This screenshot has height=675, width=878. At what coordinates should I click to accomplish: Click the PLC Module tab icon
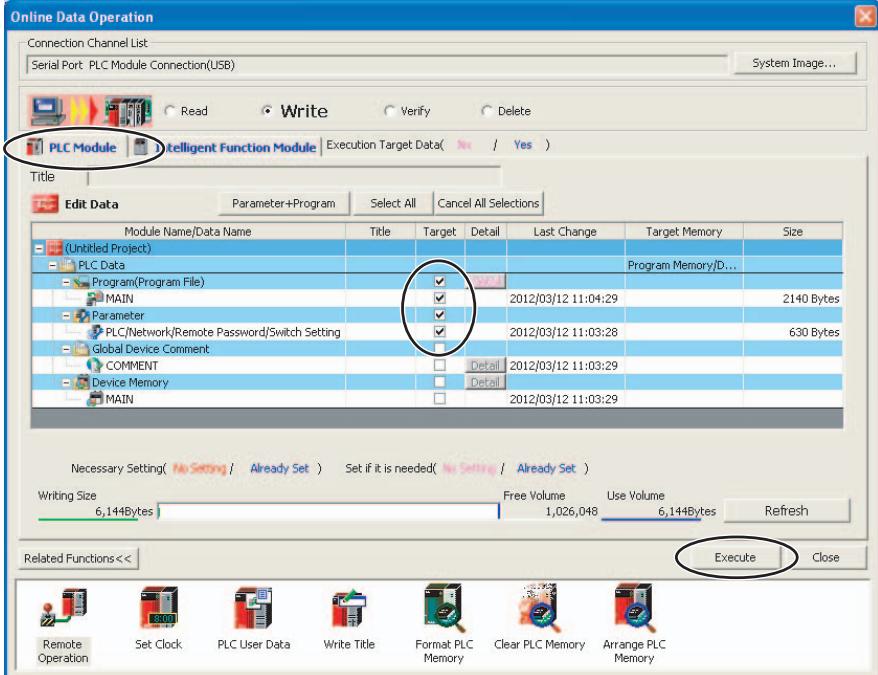(35, 147)
